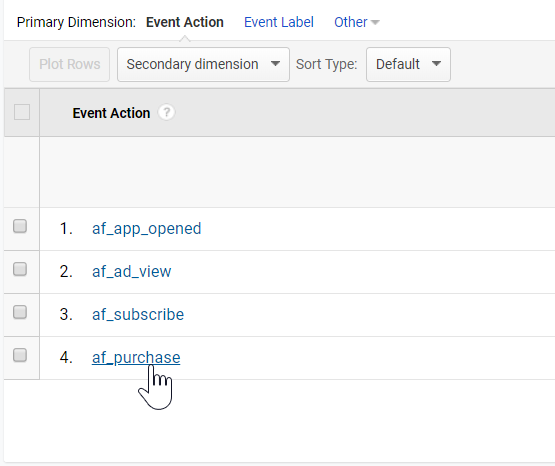Click the Secondary dimension dropdown arrow
Screen dimensions: 555x466
[x=275, y=64]
